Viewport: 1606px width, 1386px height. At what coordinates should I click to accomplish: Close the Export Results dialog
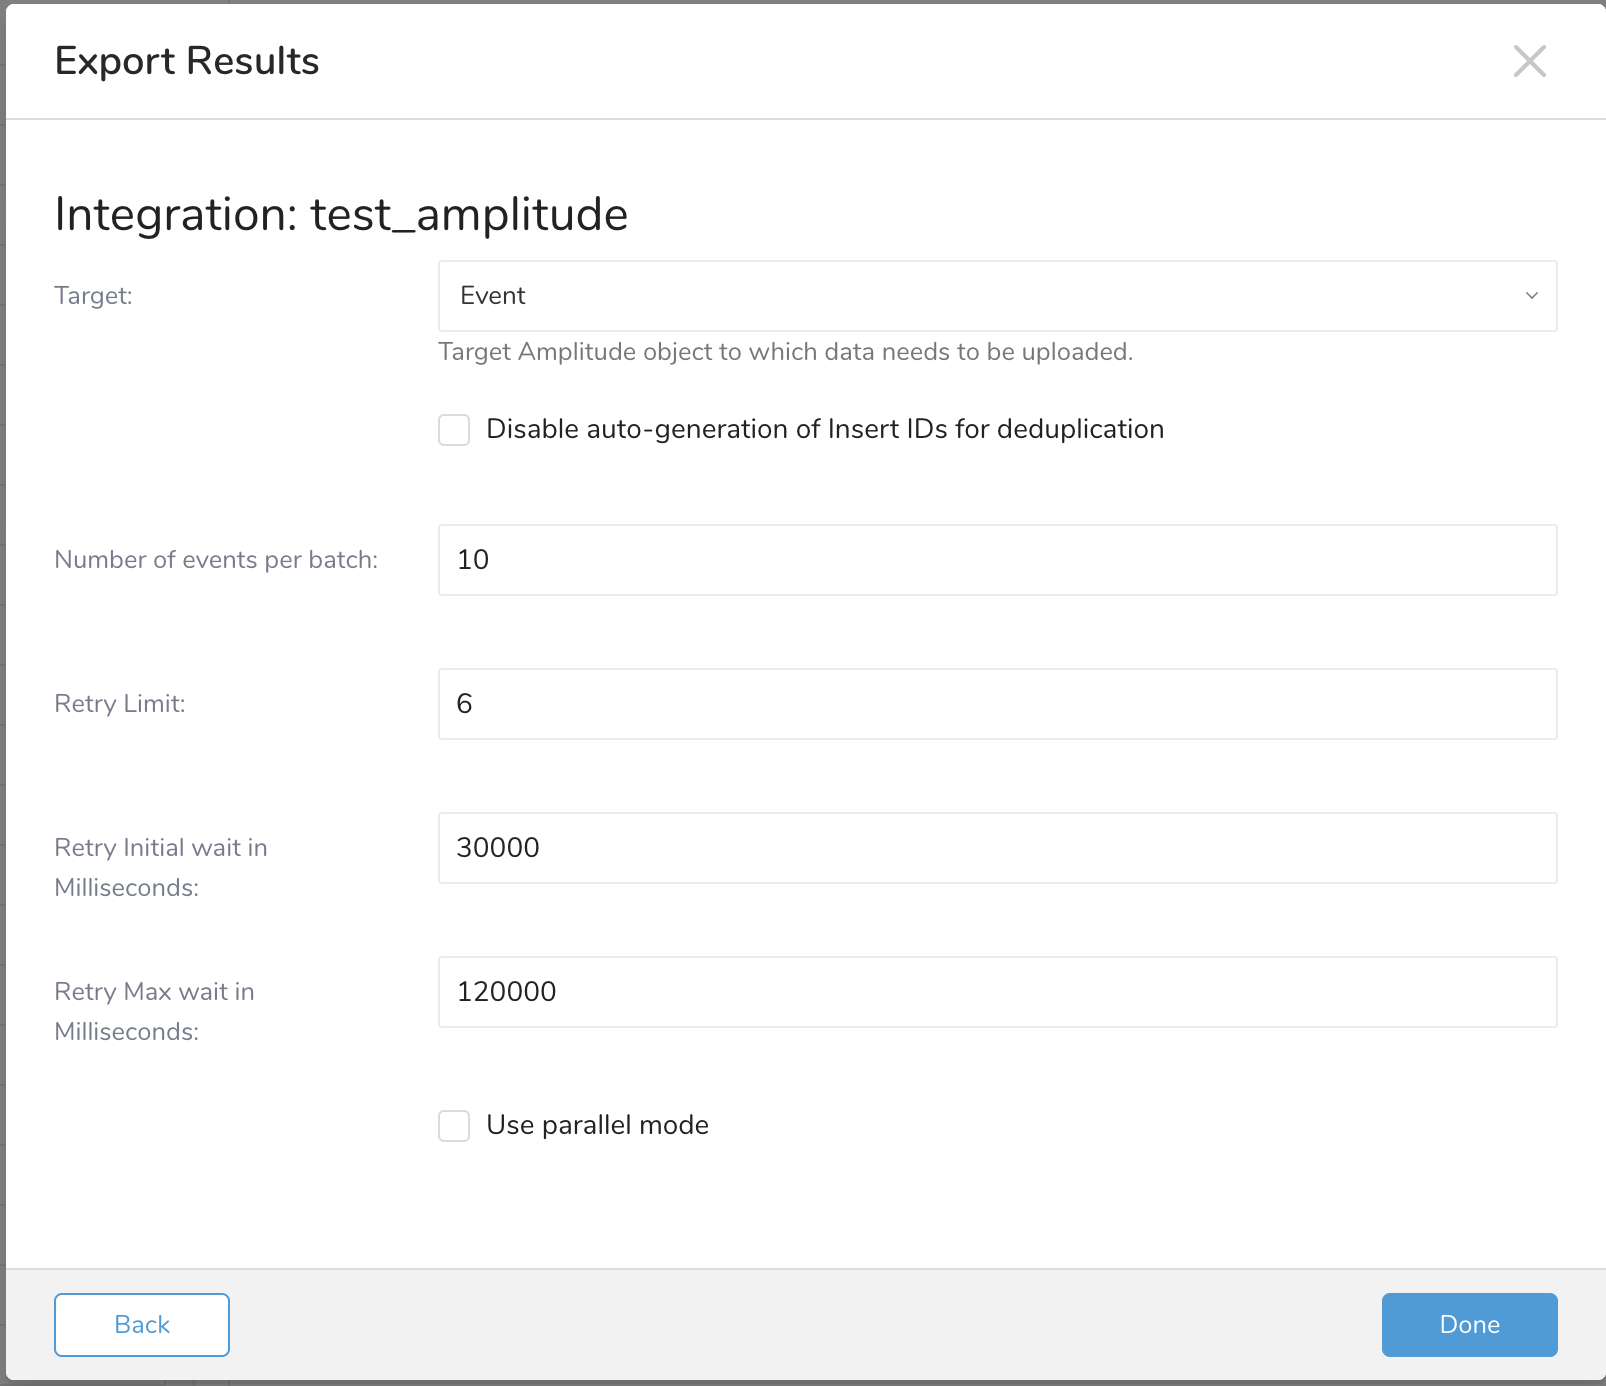click(x=1529, y=61)
